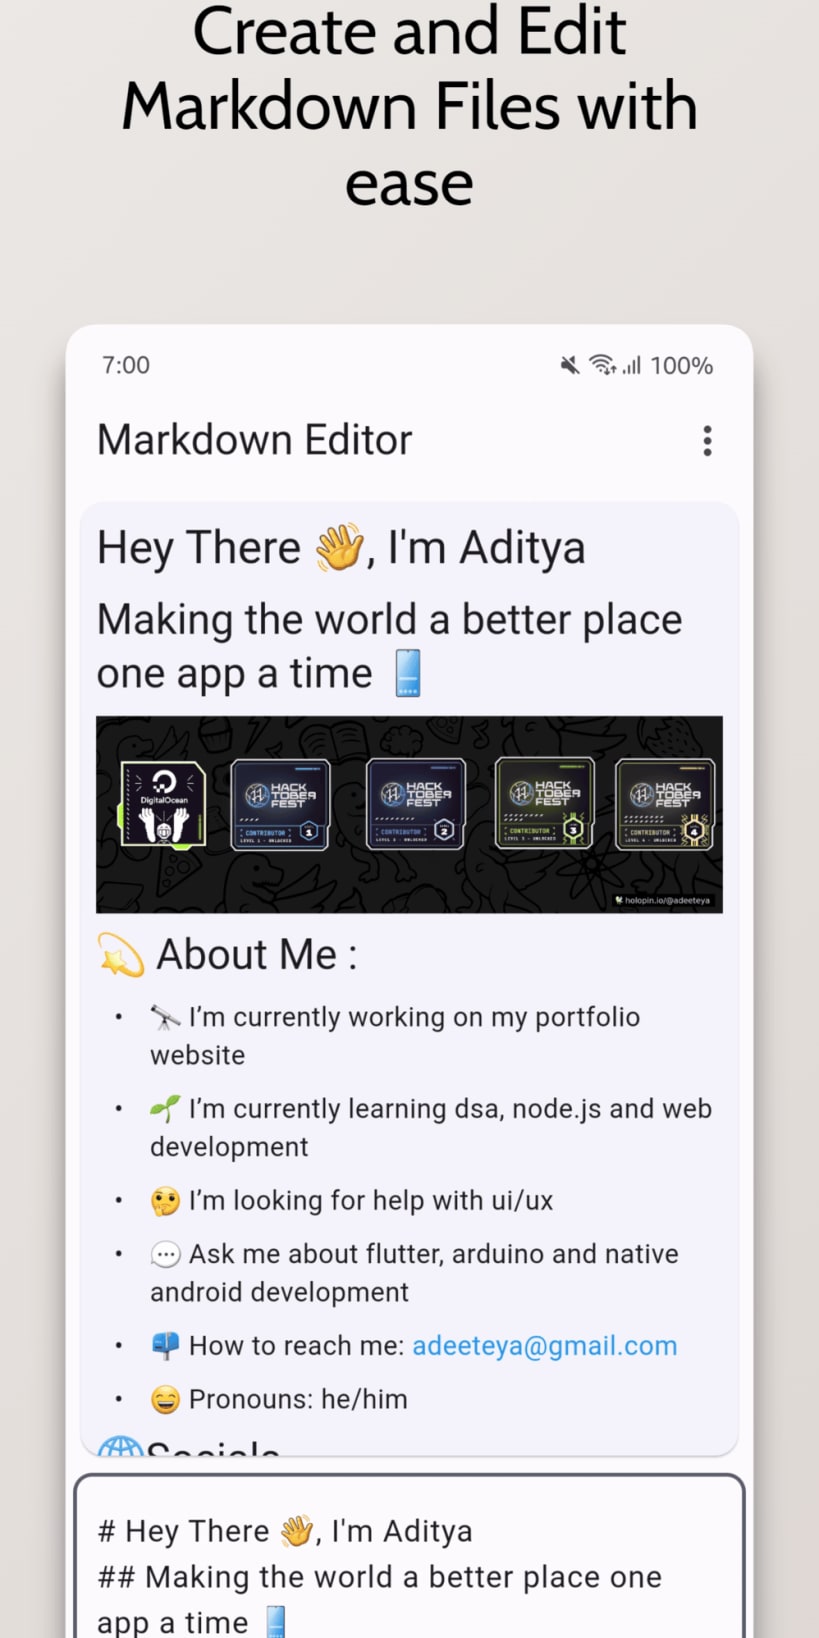The image size is (819, 1638).
Task: Click the DigitalOcean badge in banner
Action: (163, 804)
